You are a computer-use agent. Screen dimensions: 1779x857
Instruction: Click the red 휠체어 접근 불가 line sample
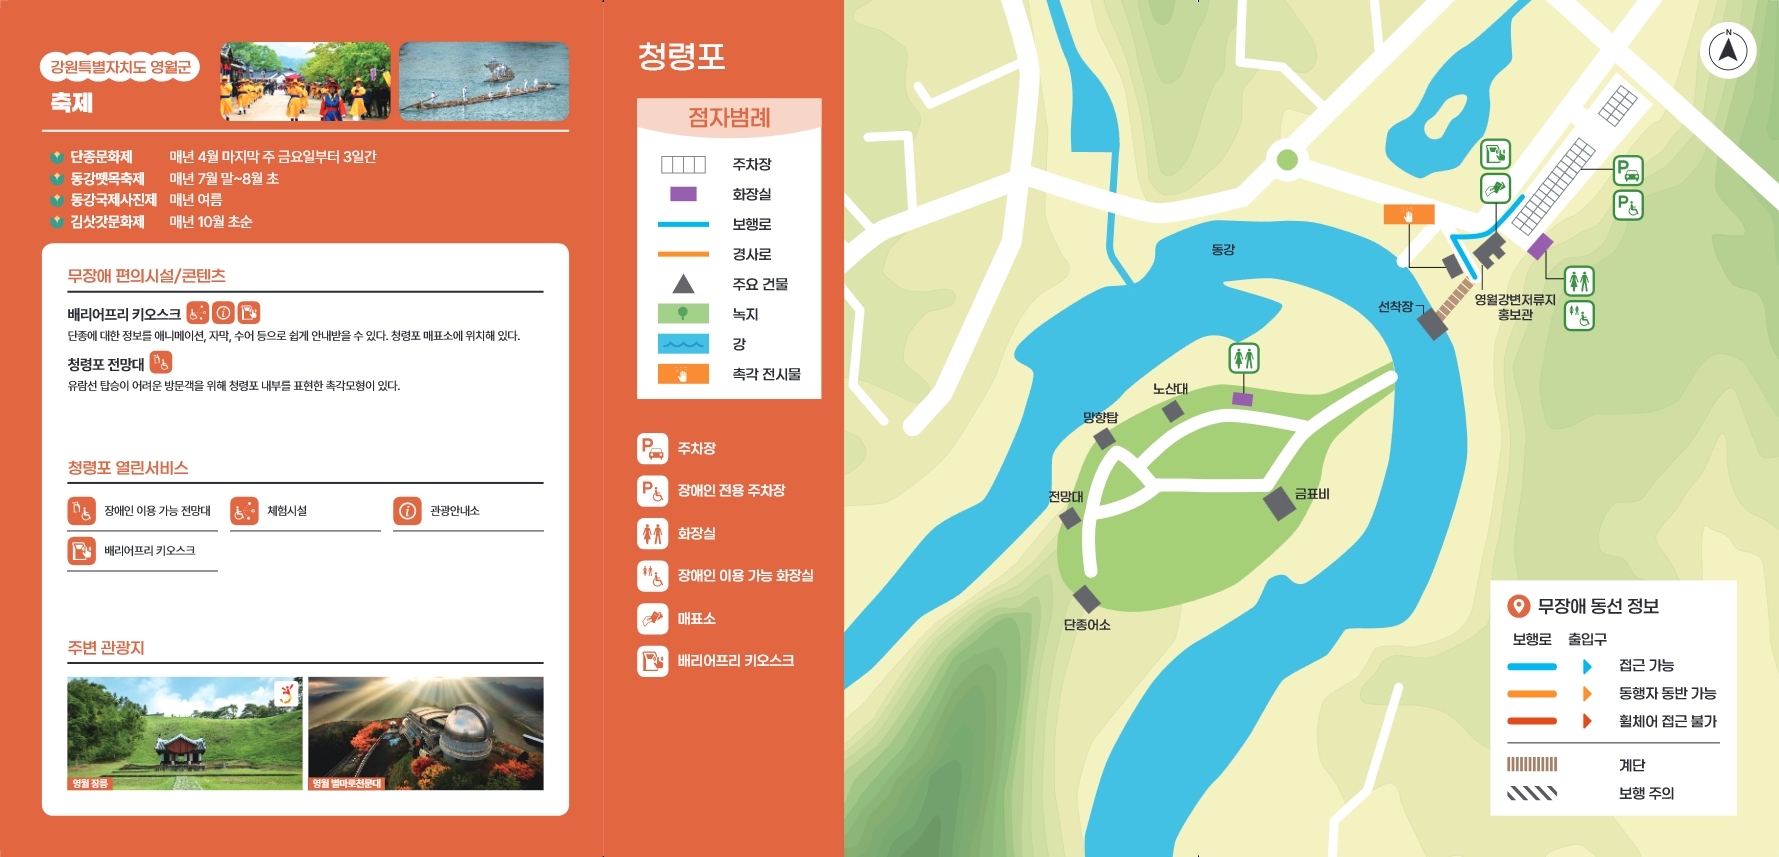[x=1532, y=721]
